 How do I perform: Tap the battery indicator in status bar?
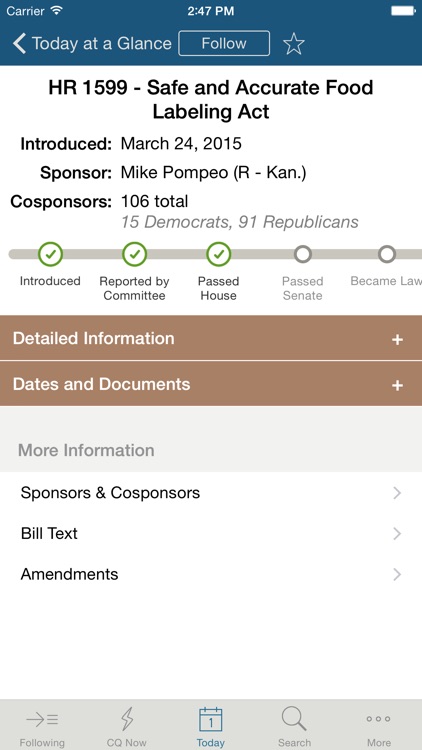[x=403, y=11]
